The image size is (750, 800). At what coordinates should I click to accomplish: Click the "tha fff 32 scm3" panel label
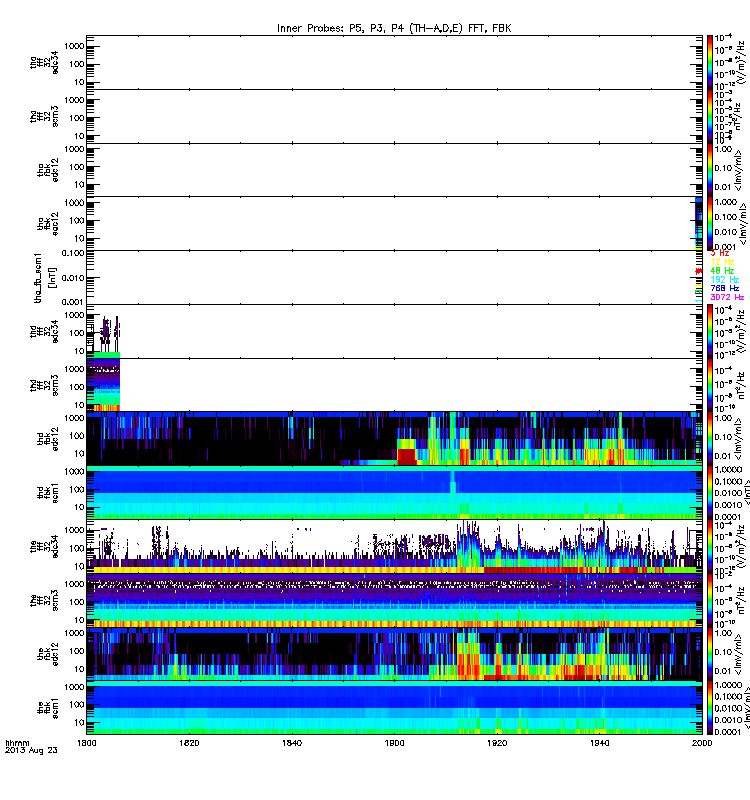44,116
